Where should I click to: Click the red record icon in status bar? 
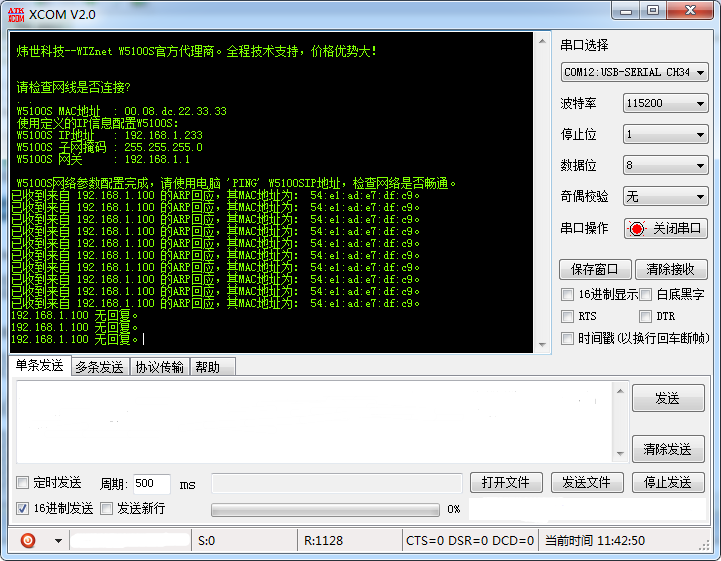pos(28,540)
